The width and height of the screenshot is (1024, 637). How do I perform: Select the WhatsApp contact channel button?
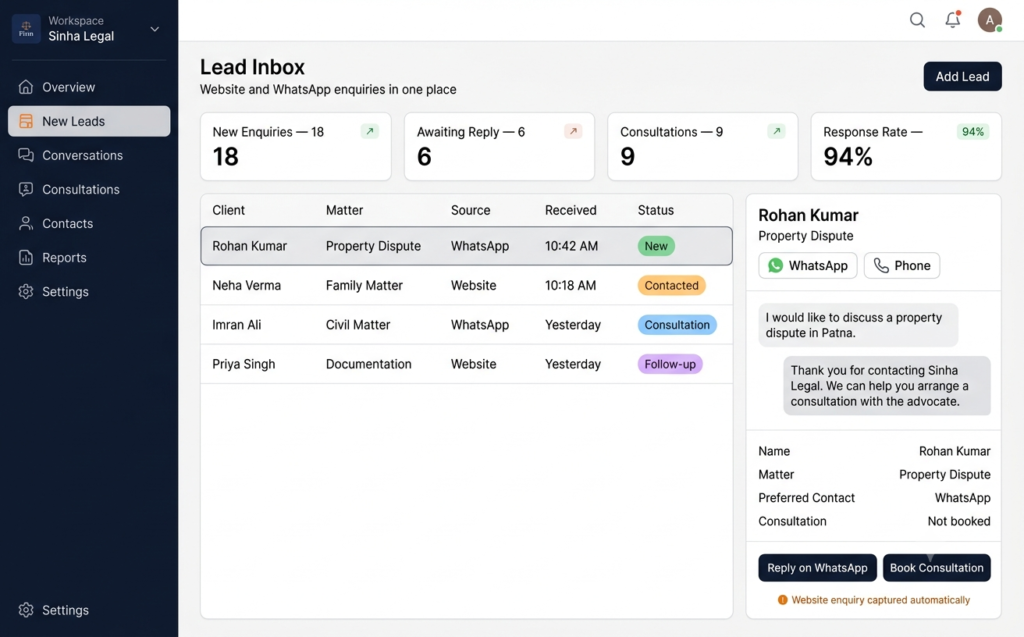click(x=808, y=265)
